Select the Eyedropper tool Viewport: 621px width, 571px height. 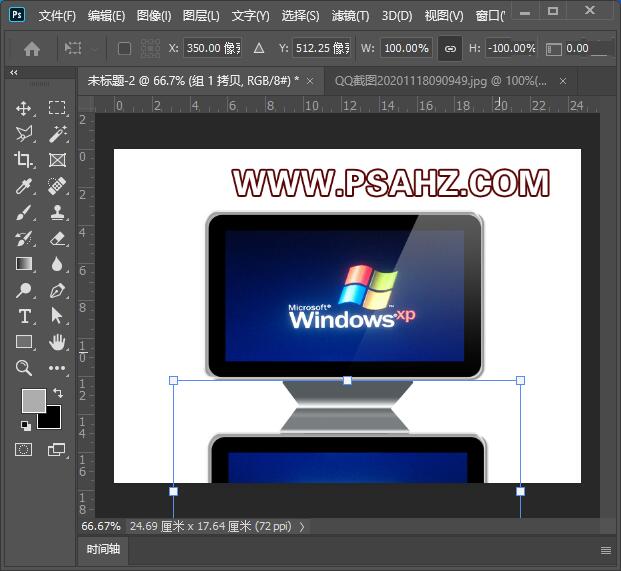(24, 186)
